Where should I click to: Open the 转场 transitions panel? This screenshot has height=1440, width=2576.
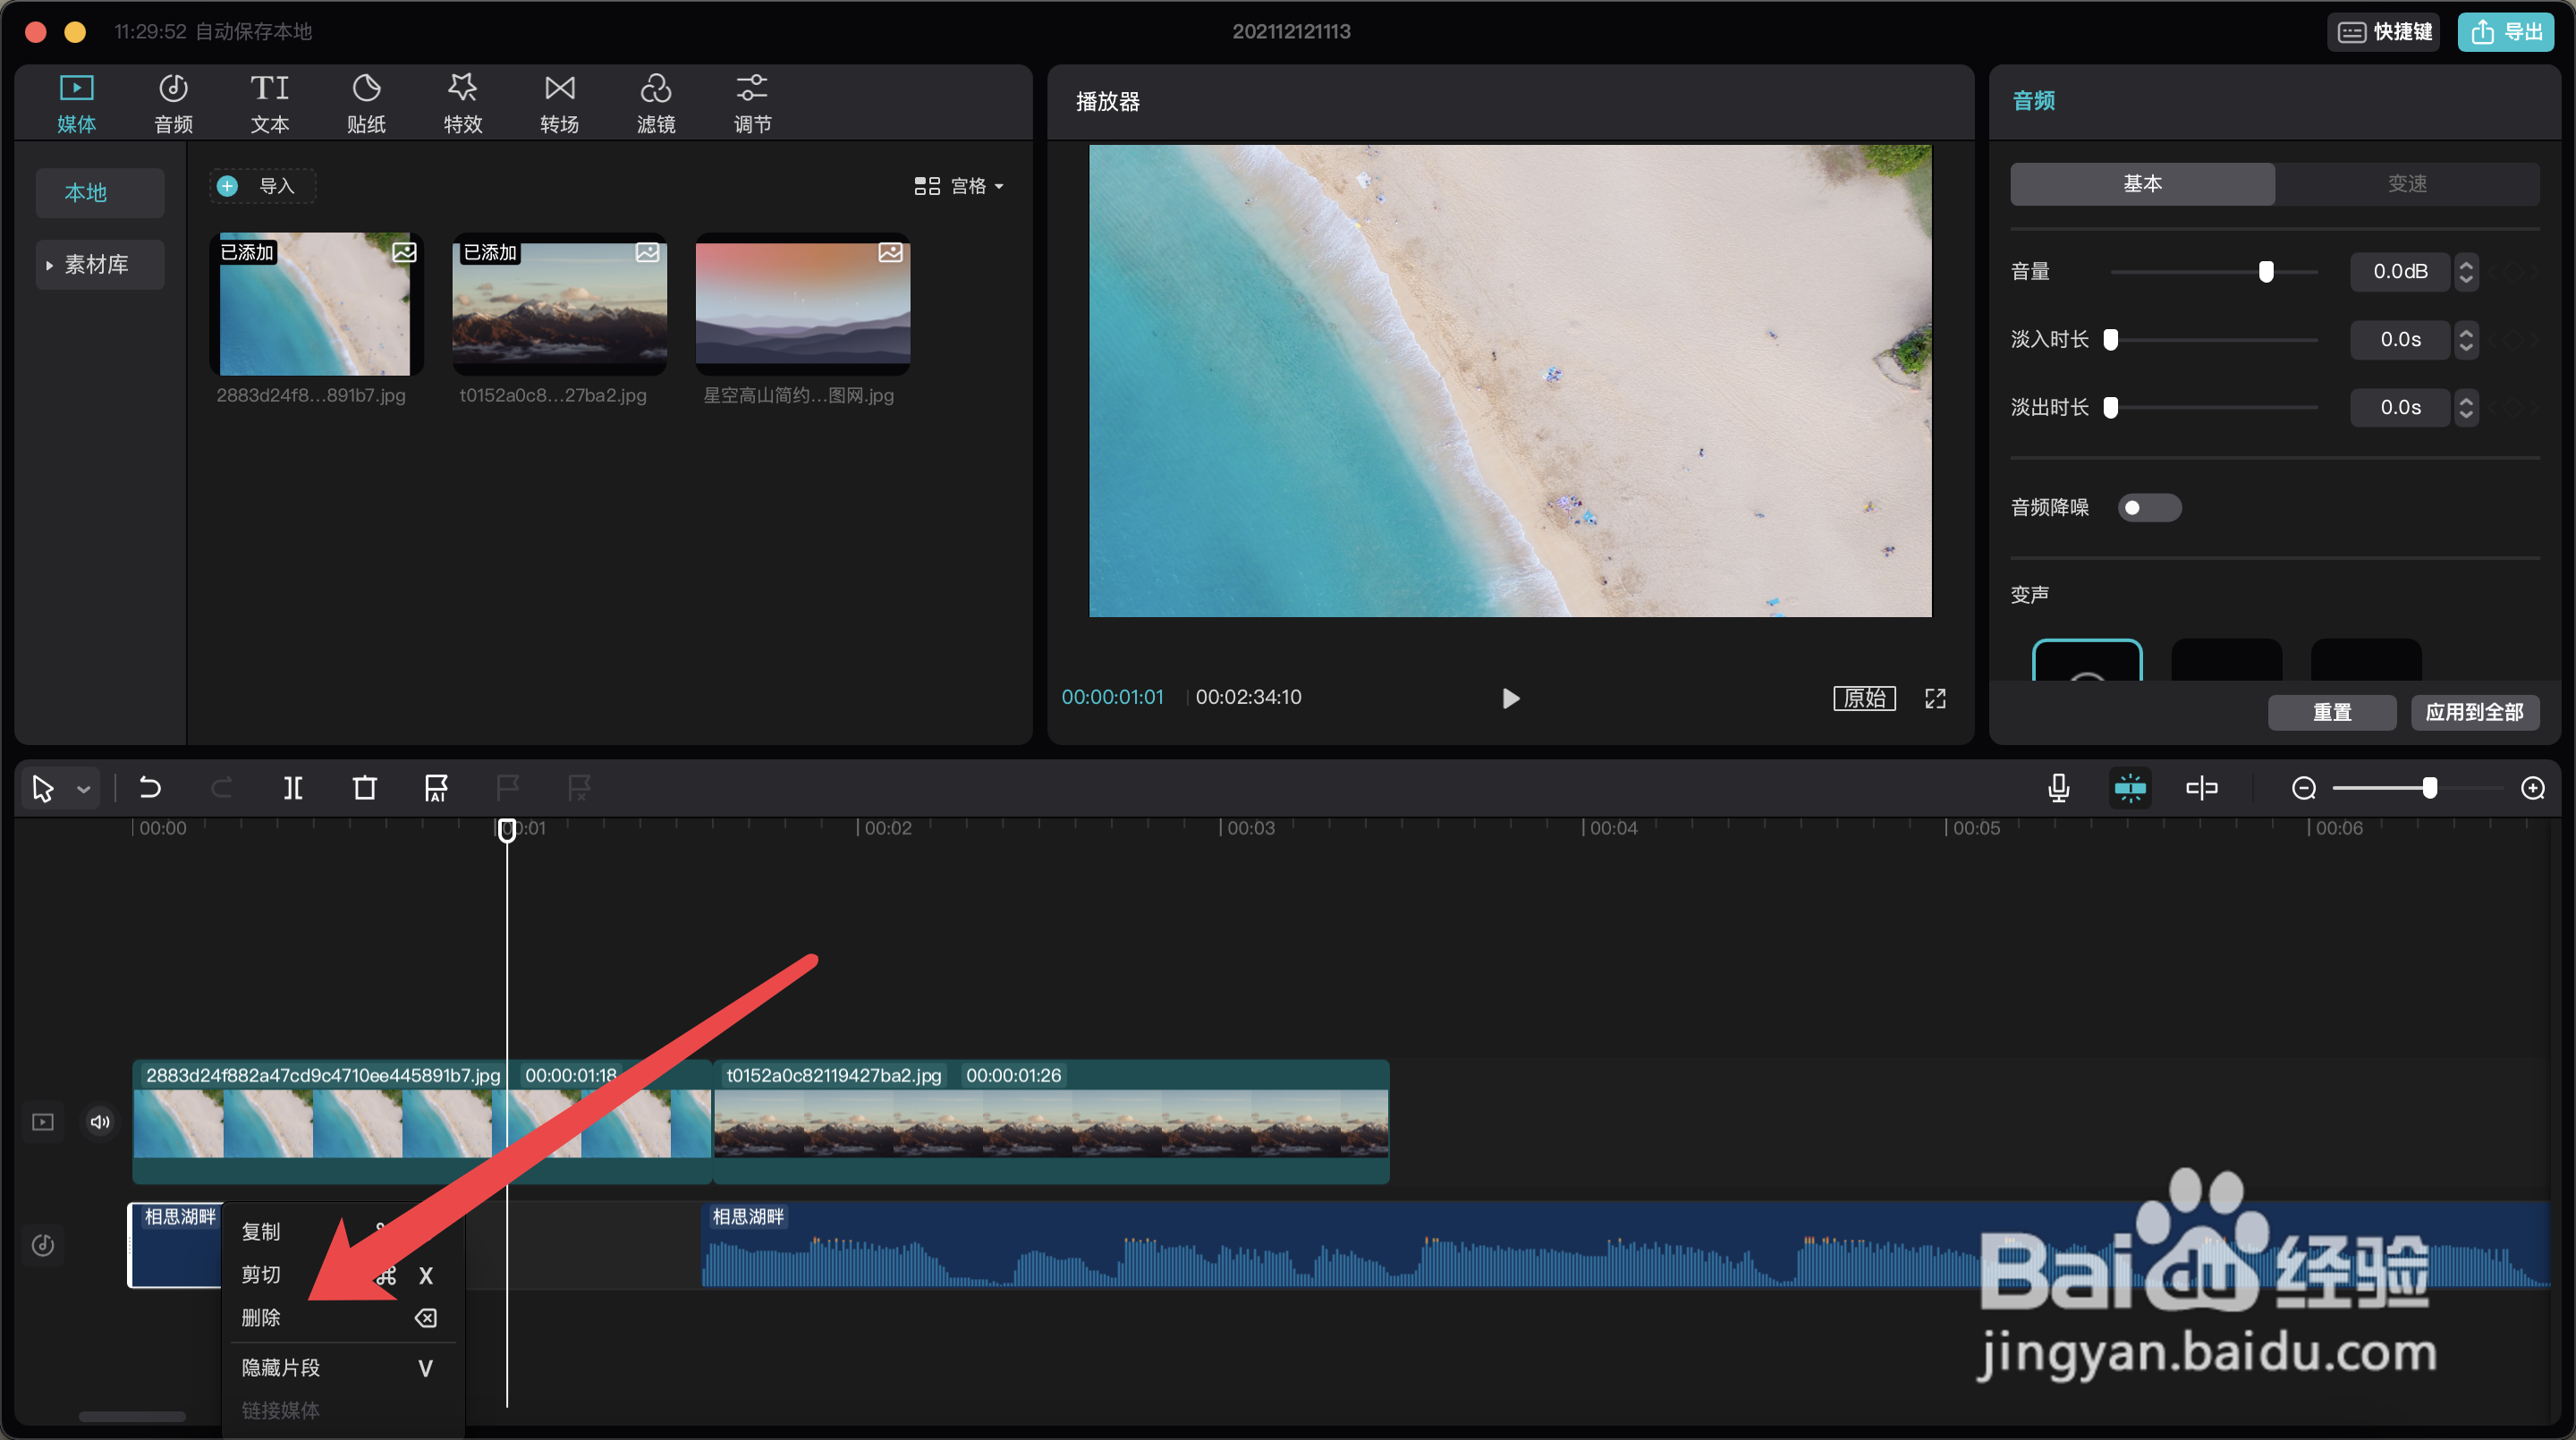(x=559, y=103)
